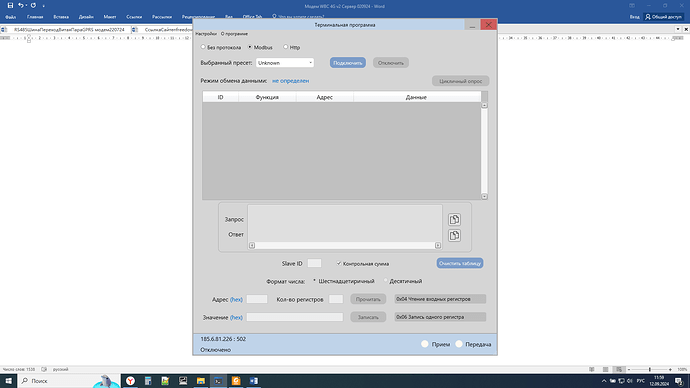Open File Explorer from the taskbar
Viewport: 690px width, 388px height.
pos(201,381)
